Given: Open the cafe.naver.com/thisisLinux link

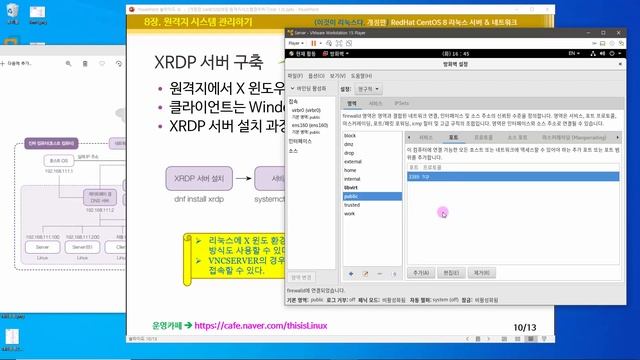Looking at the screenshot, I should tap(261, 326).
